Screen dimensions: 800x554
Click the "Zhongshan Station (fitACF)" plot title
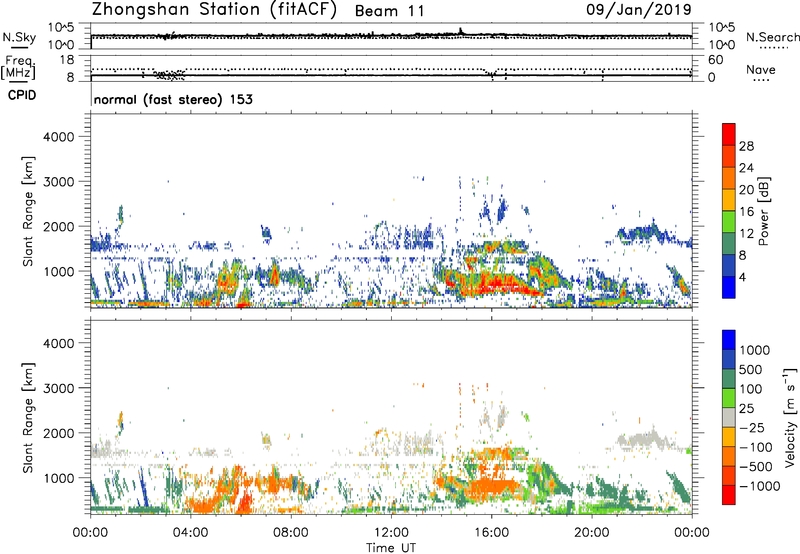(214, 9)
